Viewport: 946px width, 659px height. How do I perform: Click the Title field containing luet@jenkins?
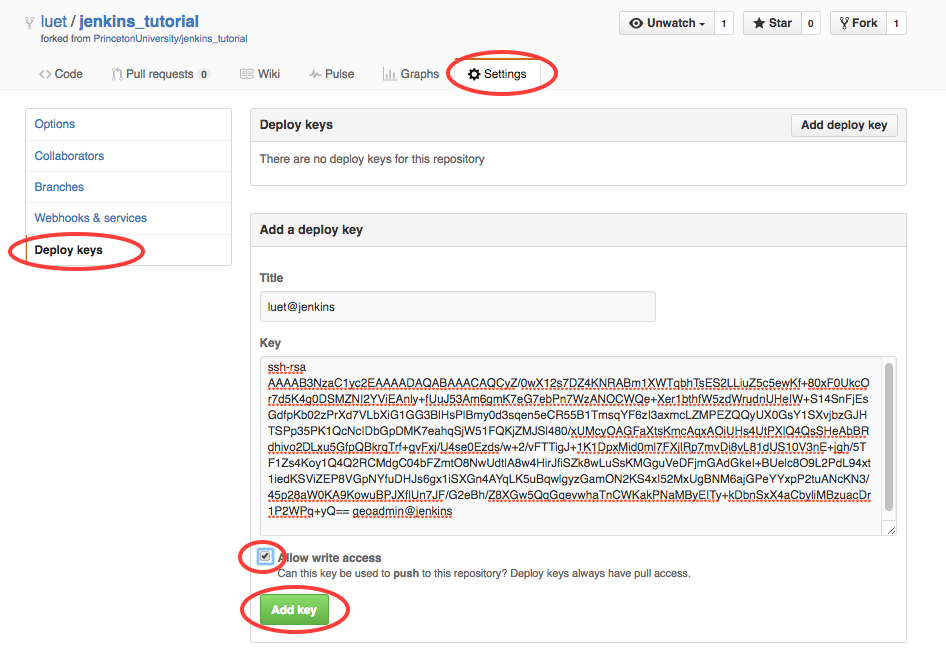pyautogui.click(x=457, y=307)
